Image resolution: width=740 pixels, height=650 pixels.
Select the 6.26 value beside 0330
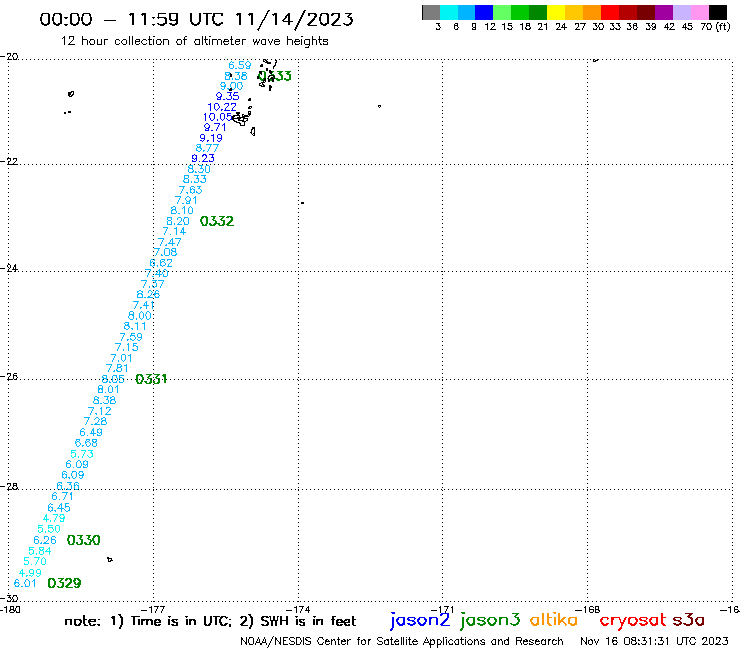click(45, 540)
